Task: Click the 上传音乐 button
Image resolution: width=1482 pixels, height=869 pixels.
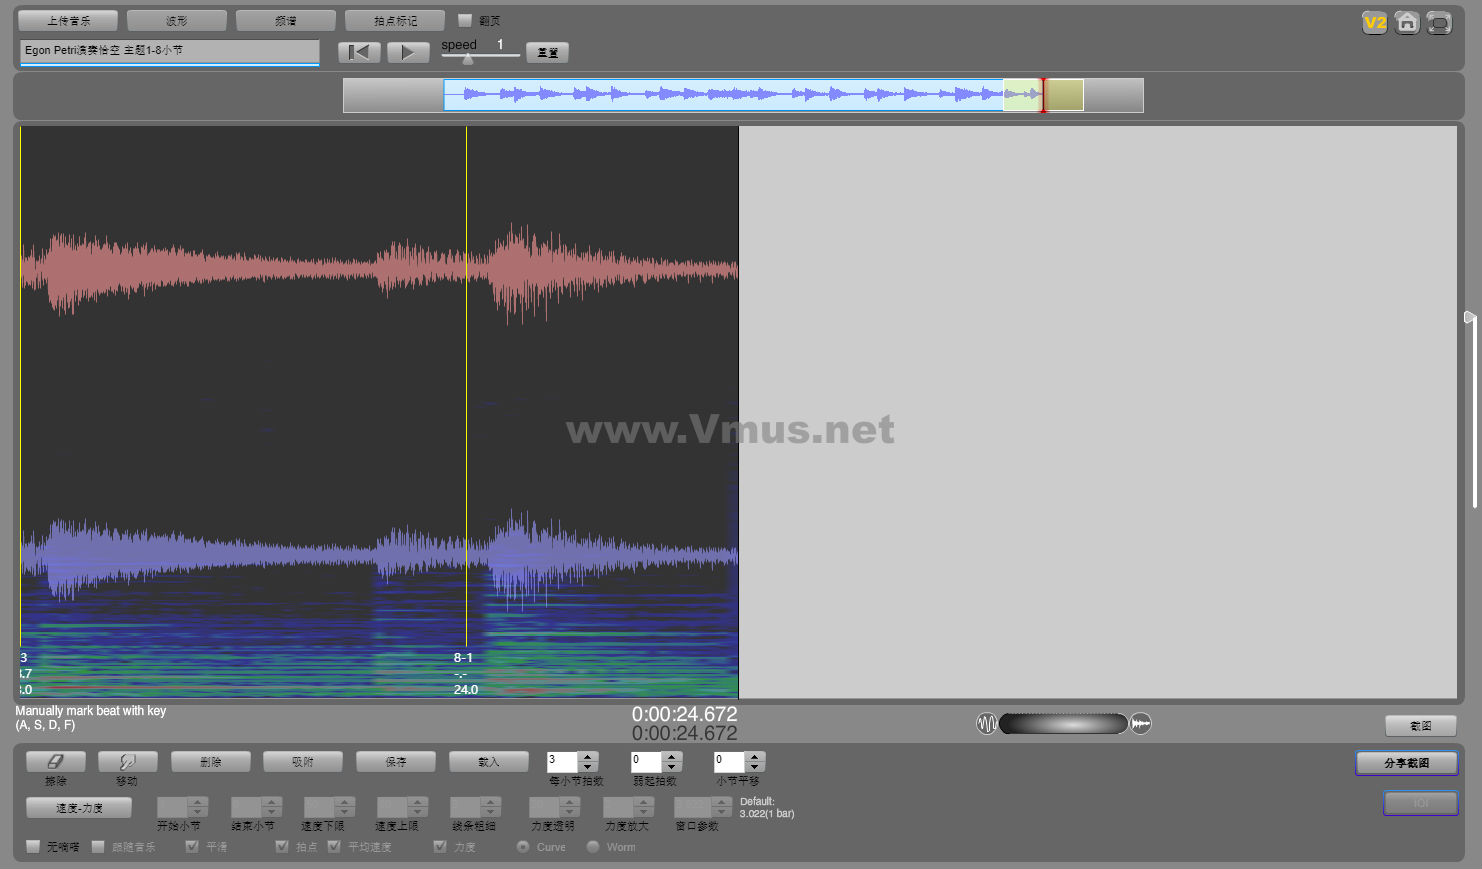Action: click(x=68, y=21)
